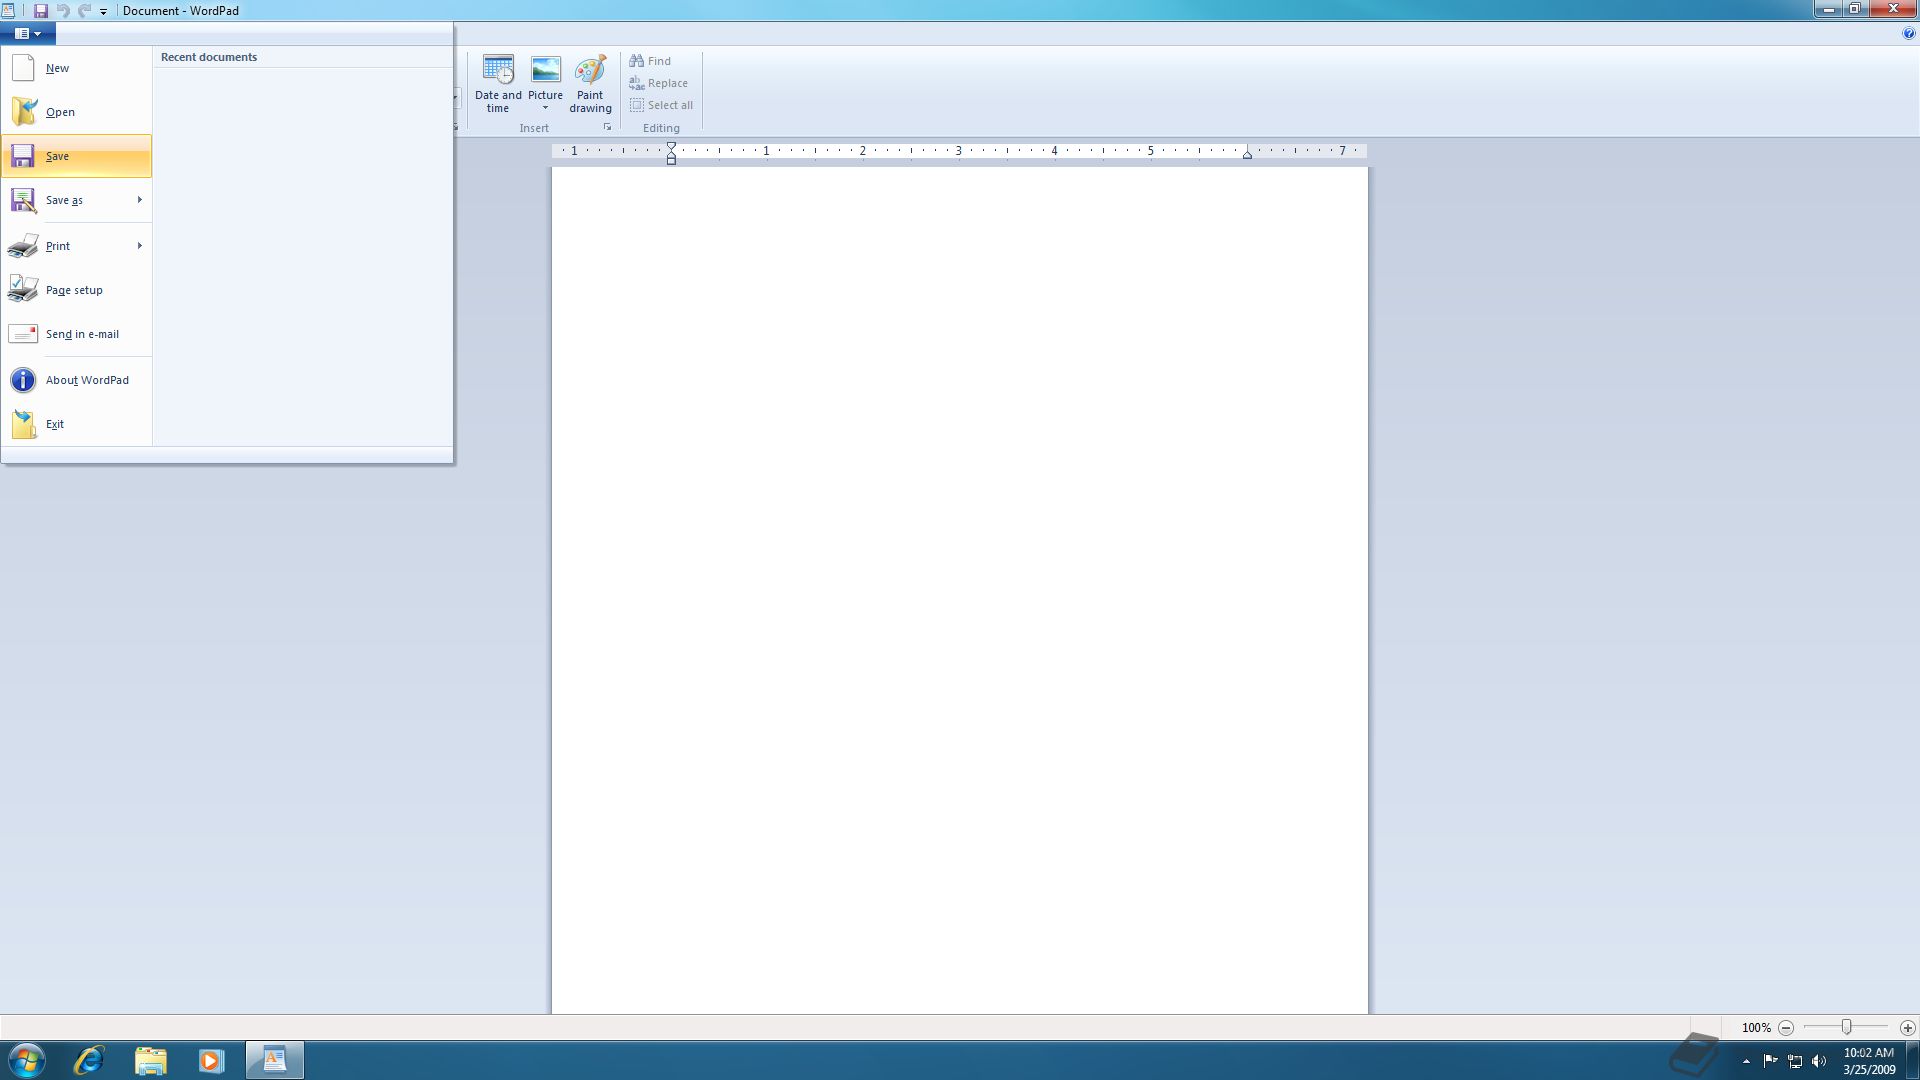Viewport: 1920px width, 1080px height.
Task: Click the Redo arrow in the title bar
Action: 85,11
